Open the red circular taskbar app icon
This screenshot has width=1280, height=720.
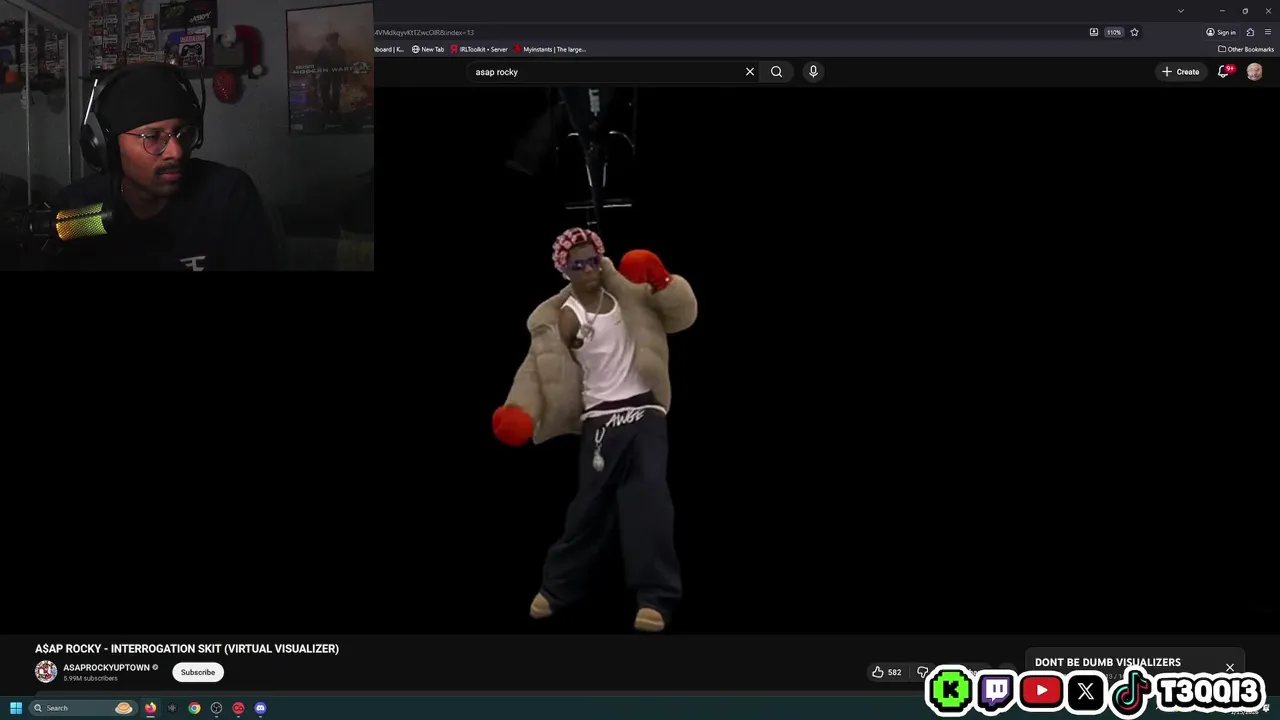coord(238,708)
